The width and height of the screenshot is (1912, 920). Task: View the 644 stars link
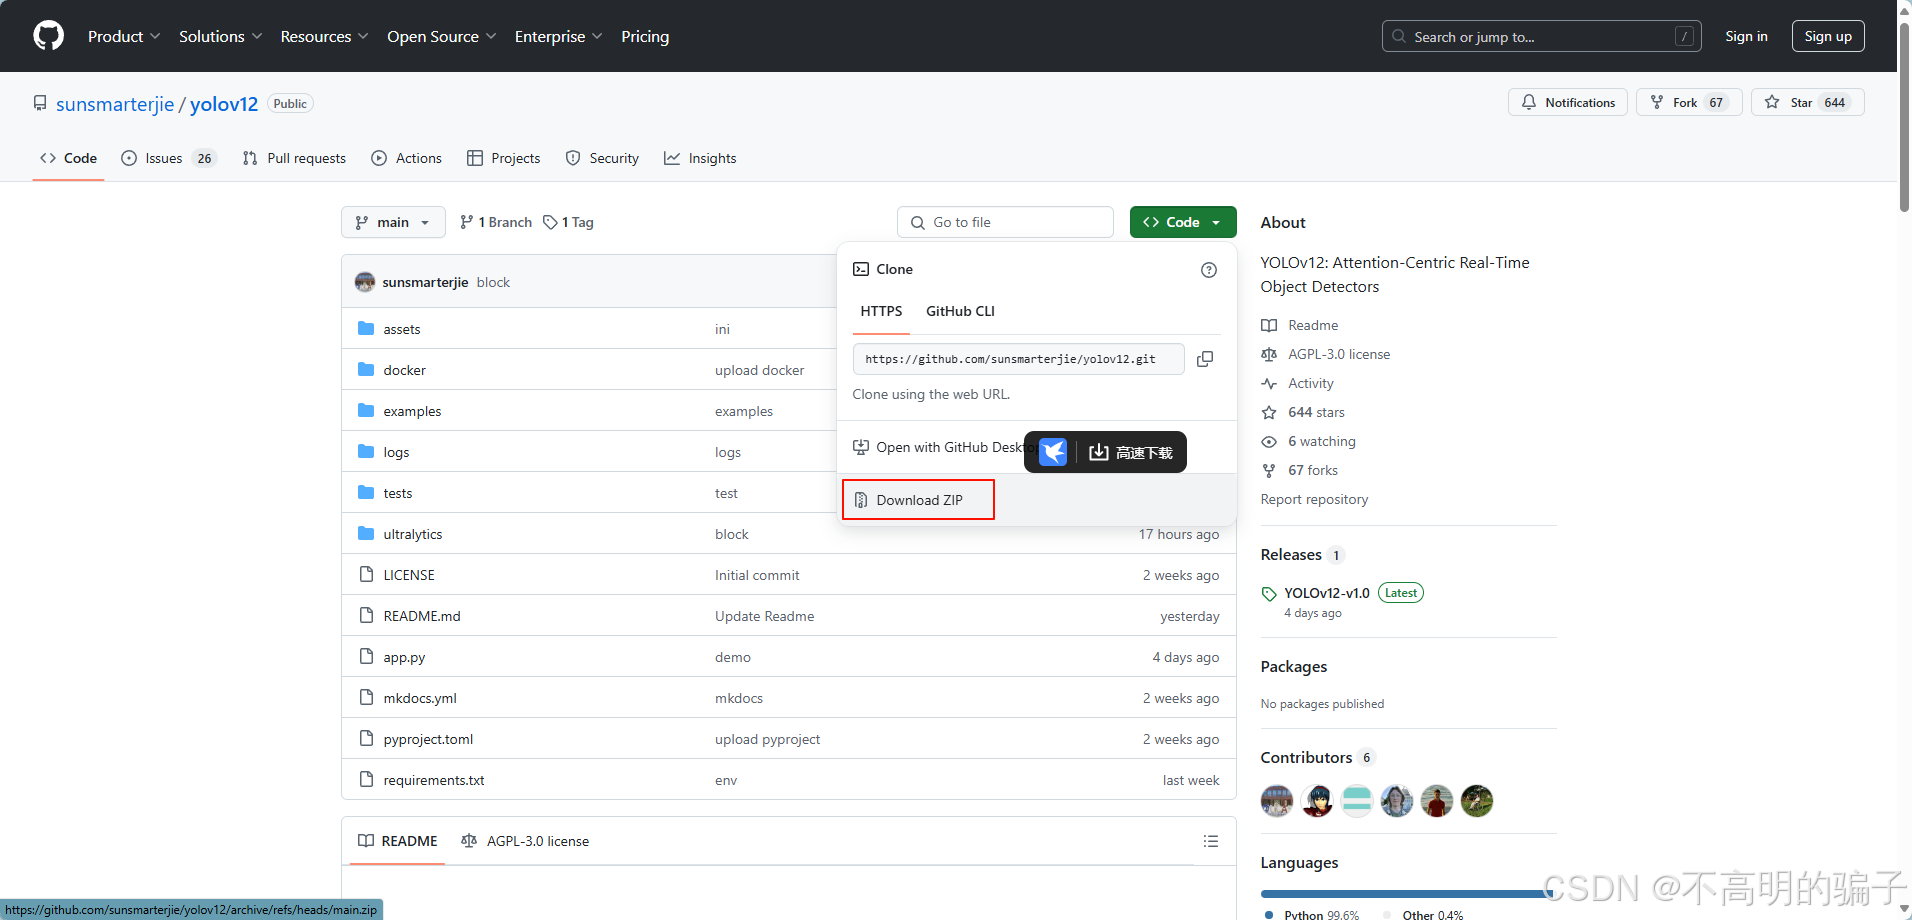(1316, 412)
